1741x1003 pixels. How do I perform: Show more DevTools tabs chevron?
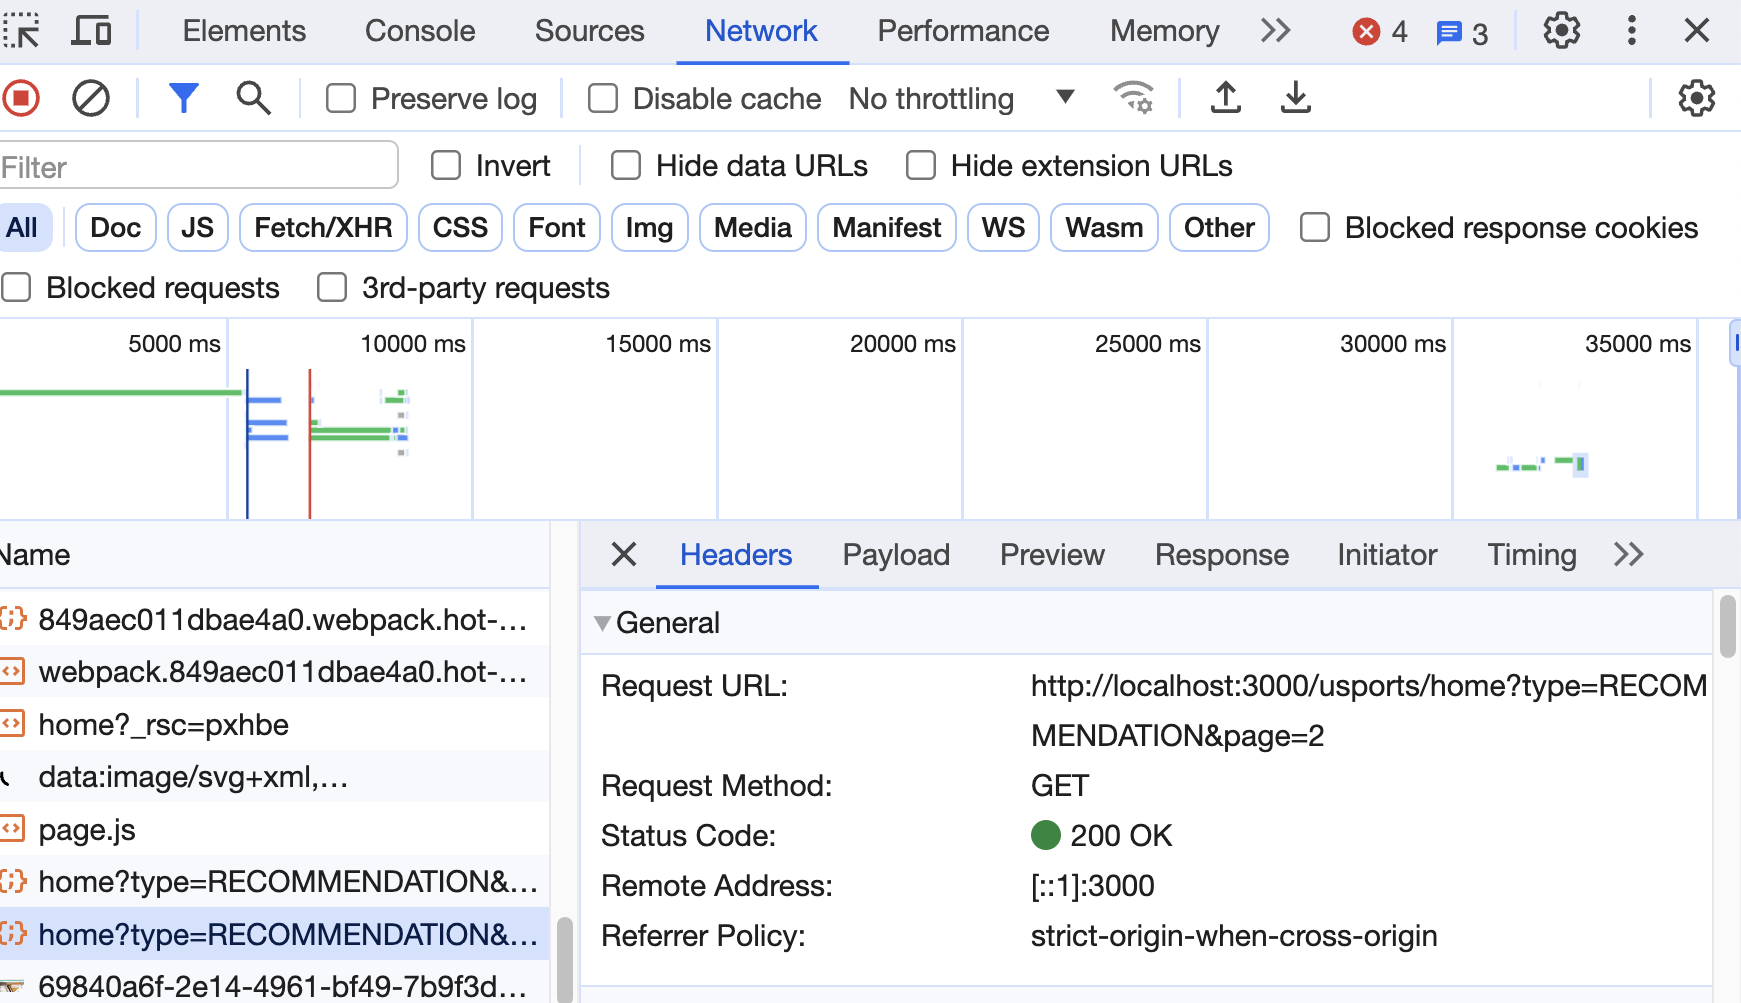[1275, 31]
